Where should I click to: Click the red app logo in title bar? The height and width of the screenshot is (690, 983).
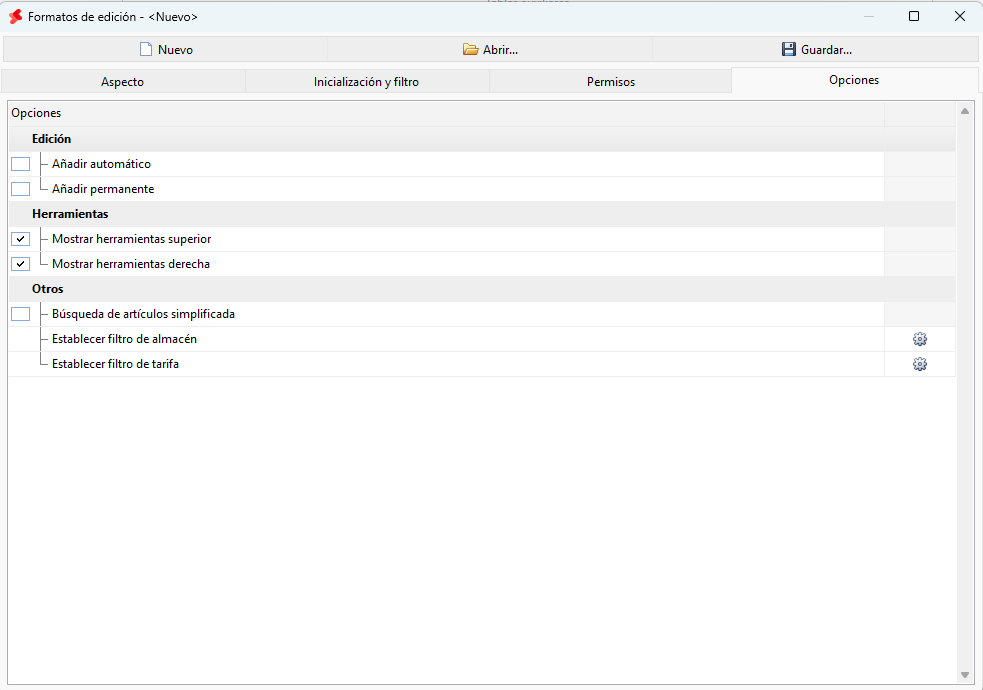[16, 17]
